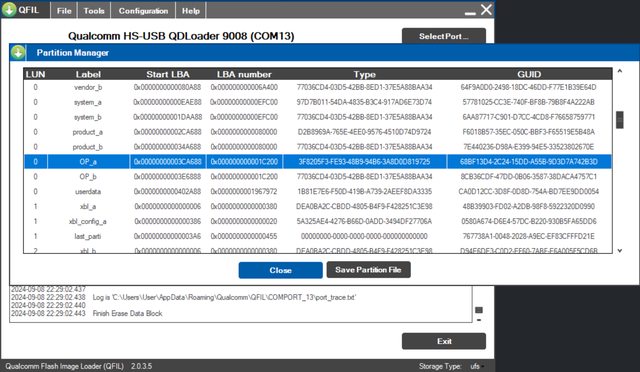
Task: Click the minus icon below log square
Action: pyautogui.click(x=479, y=320)
